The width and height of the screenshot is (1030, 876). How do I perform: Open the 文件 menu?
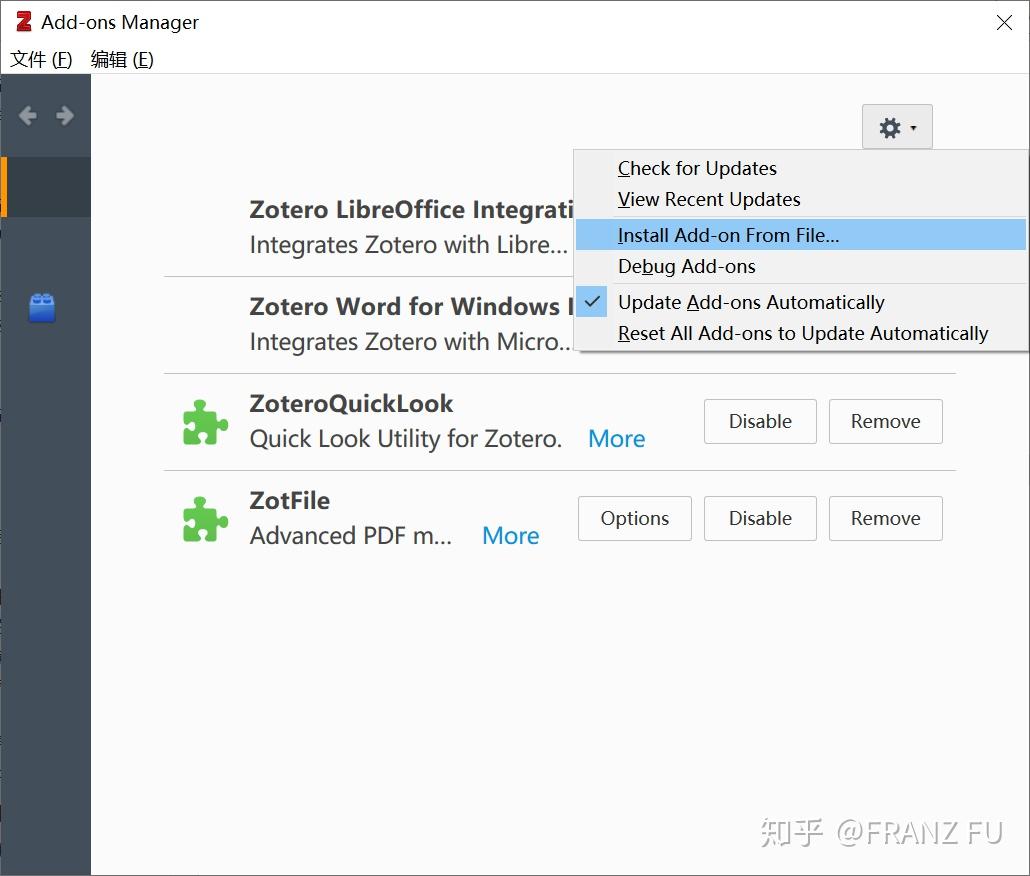[x=40, y=60]
